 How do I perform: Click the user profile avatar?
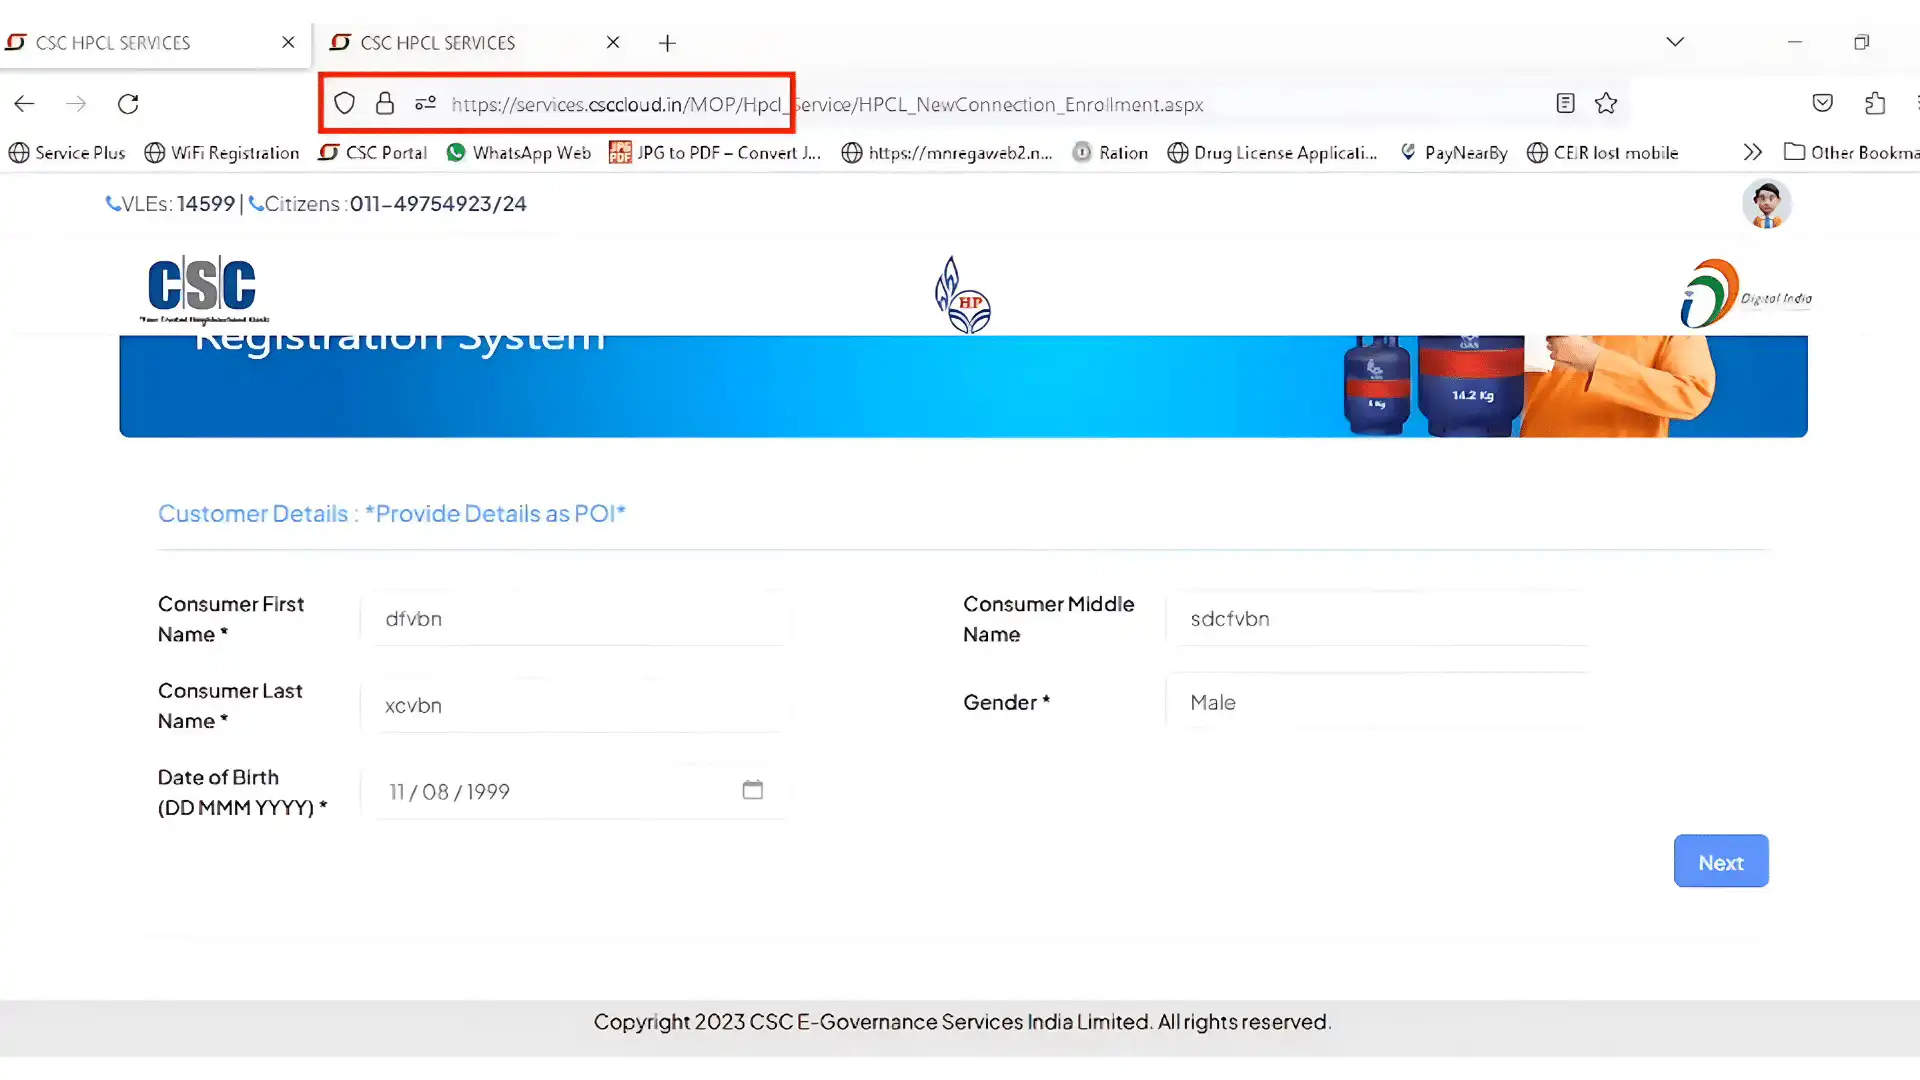(x=1766, y=204)
